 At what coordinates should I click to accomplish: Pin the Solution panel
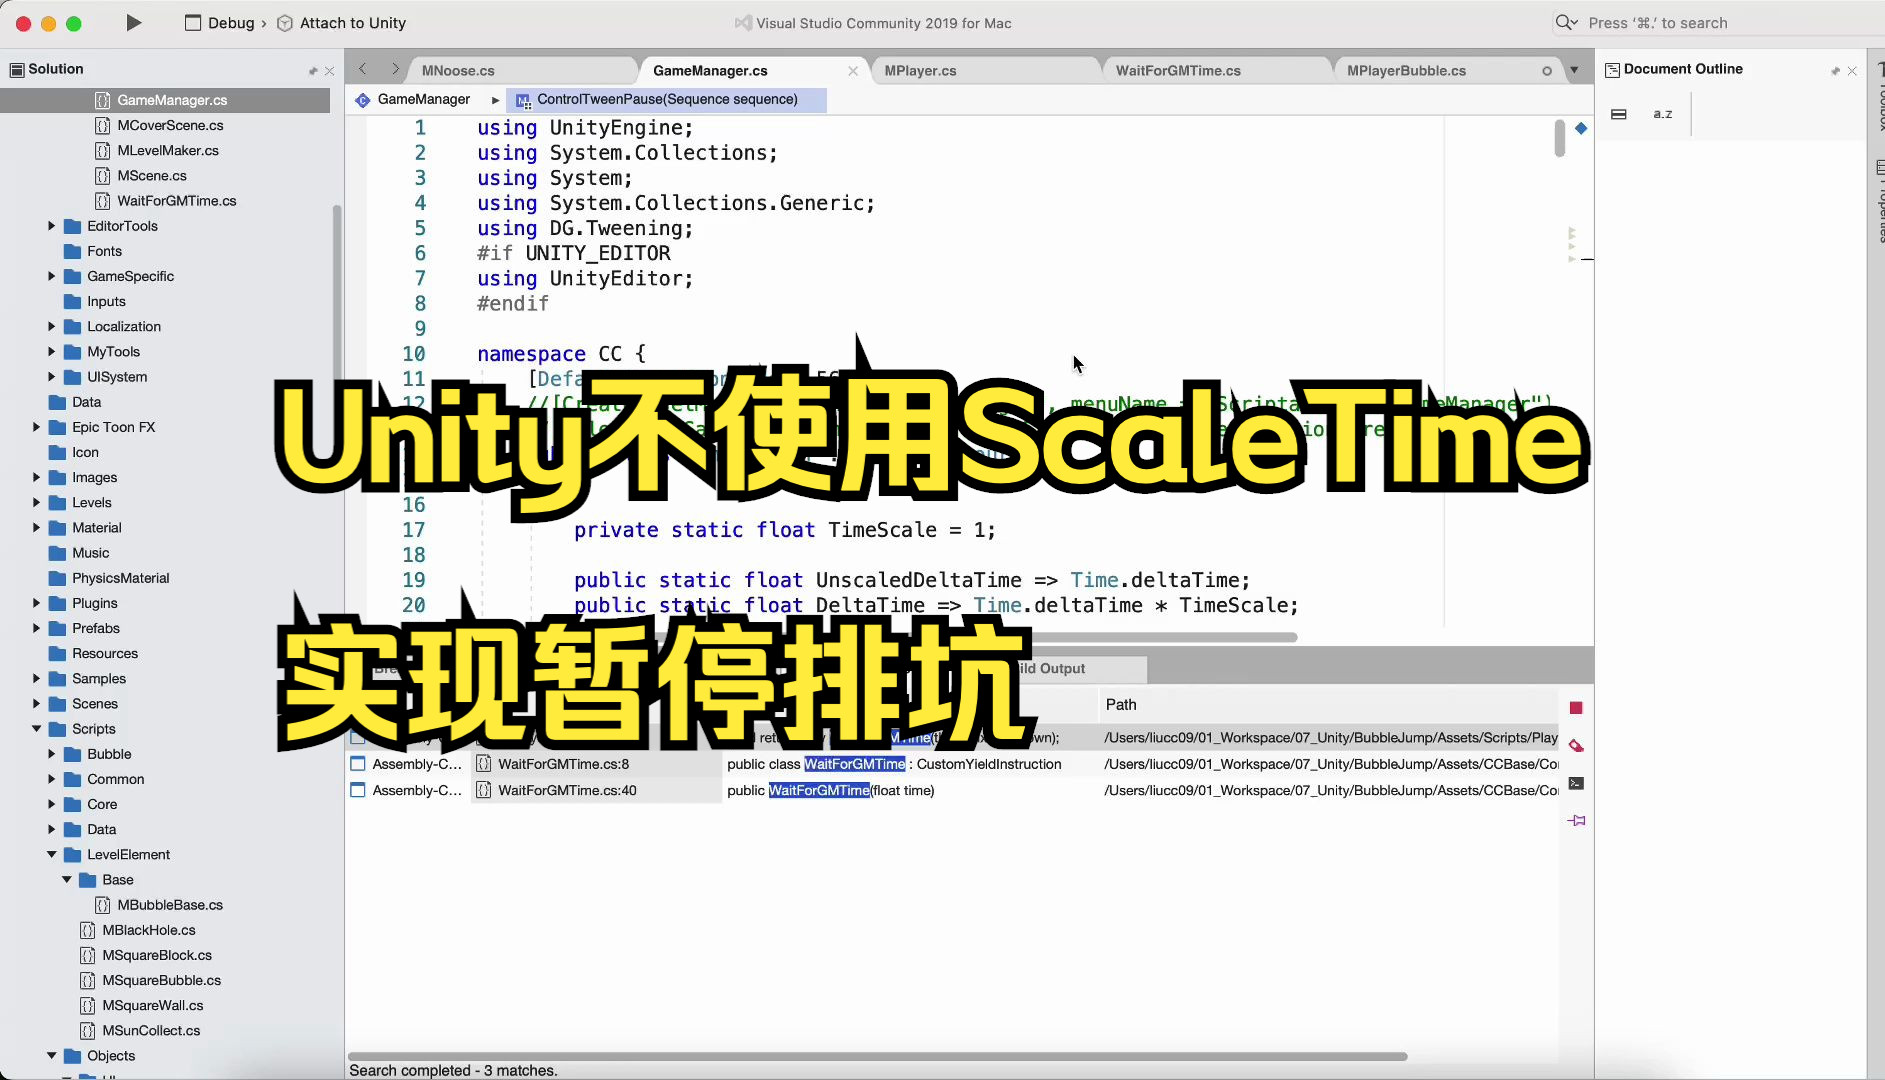(x=313, y=71)
